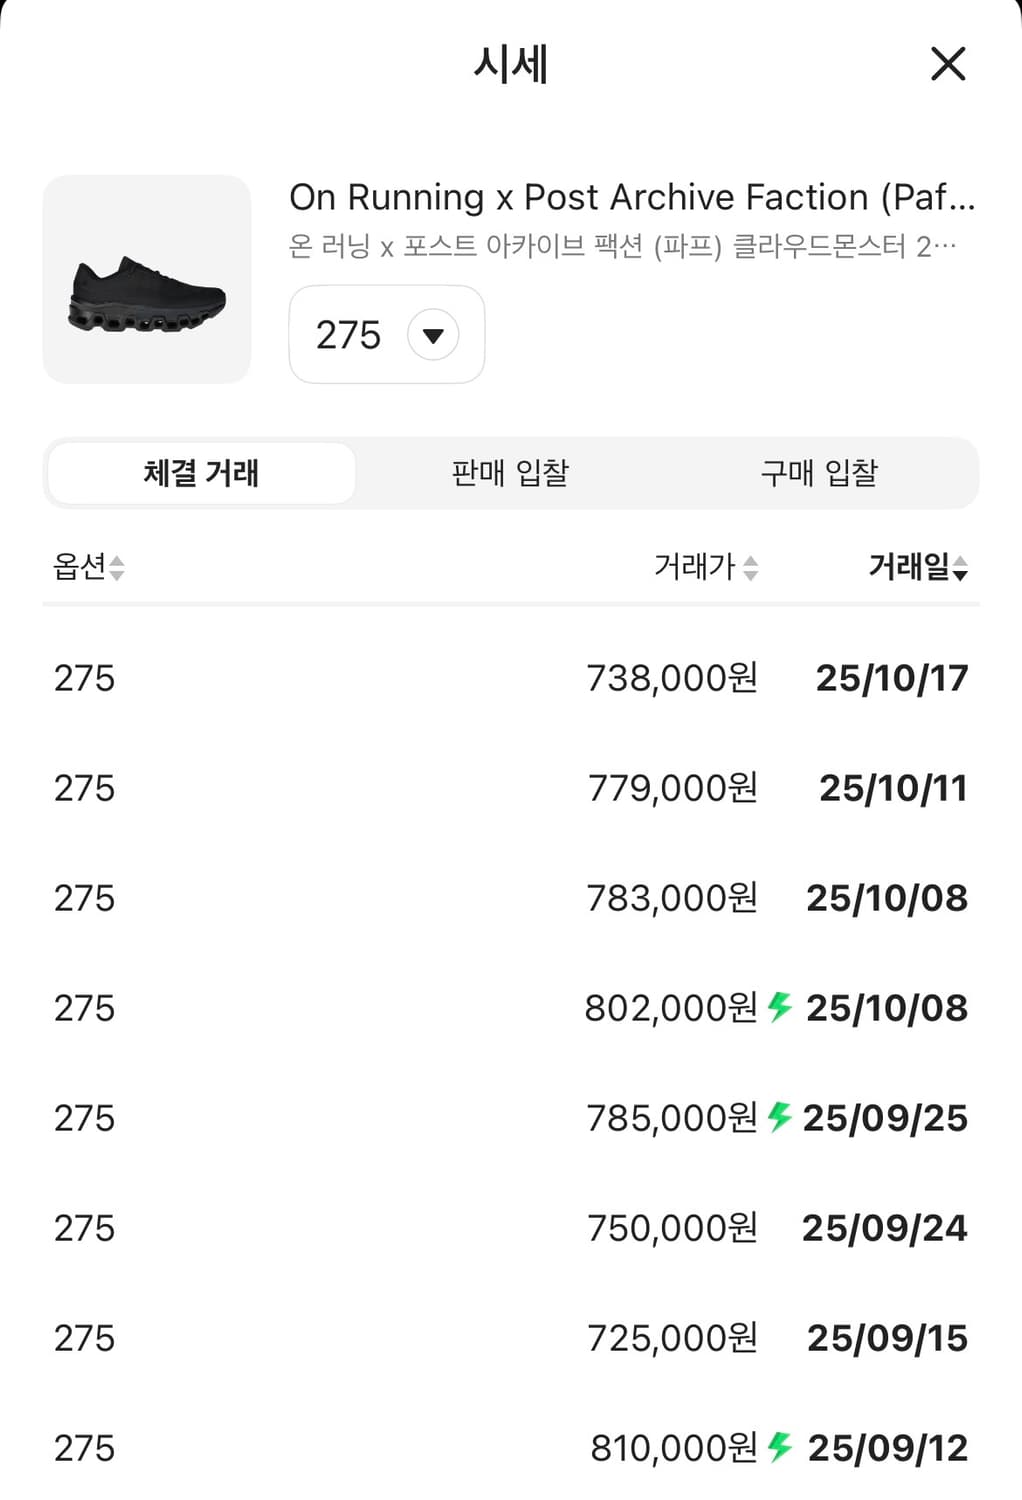This screenshot has width=1022, height=1500.
Task: Select the 783,000원 transaction row
Action: coord(510,898)
